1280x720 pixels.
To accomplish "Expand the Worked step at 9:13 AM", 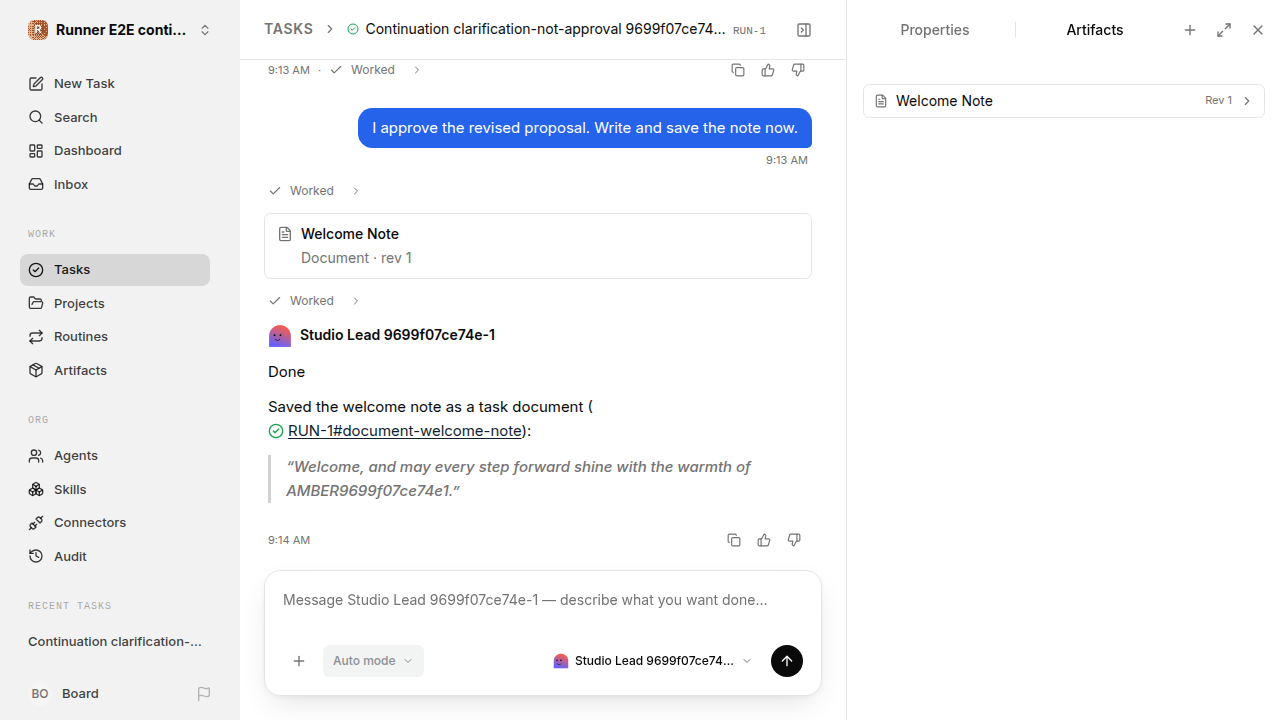I will pyautogui.click(x=375, y=70).
